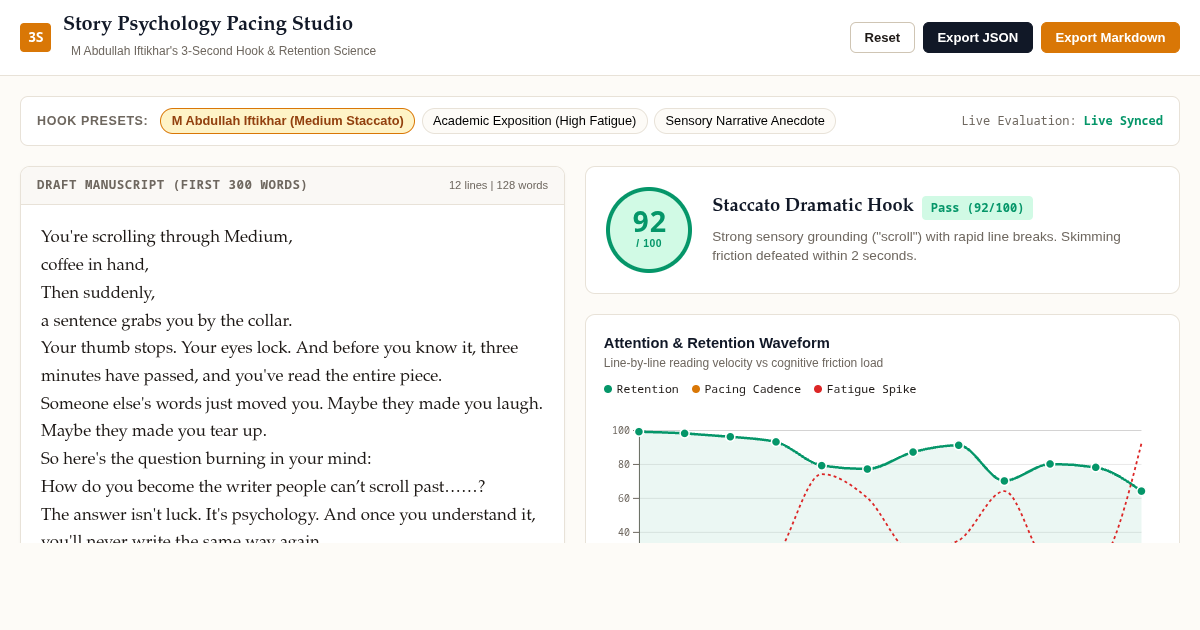Click the HOOK PRESETS label
The height and width of the screenshot is (630, 1200).
click(92, 121)
